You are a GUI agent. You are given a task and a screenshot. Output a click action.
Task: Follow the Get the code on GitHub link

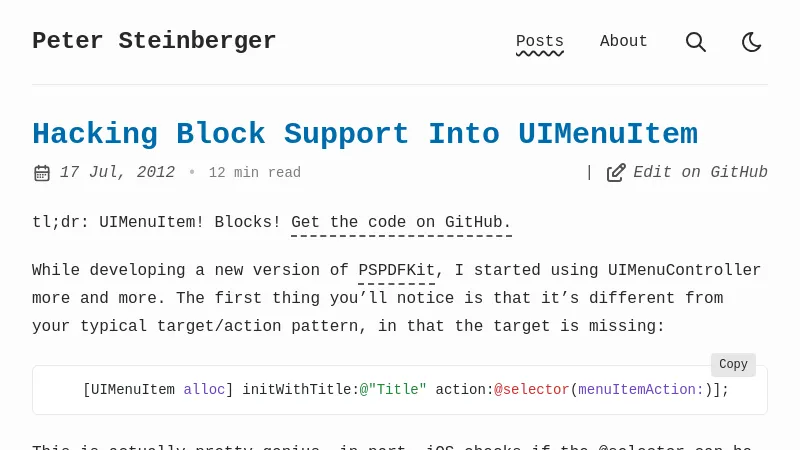pyautogui.click(x=401, y=222)
